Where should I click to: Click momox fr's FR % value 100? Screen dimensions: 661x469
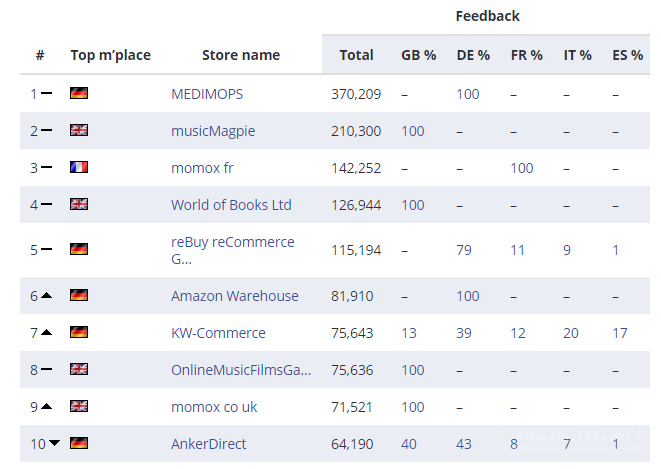click(522, 168)
